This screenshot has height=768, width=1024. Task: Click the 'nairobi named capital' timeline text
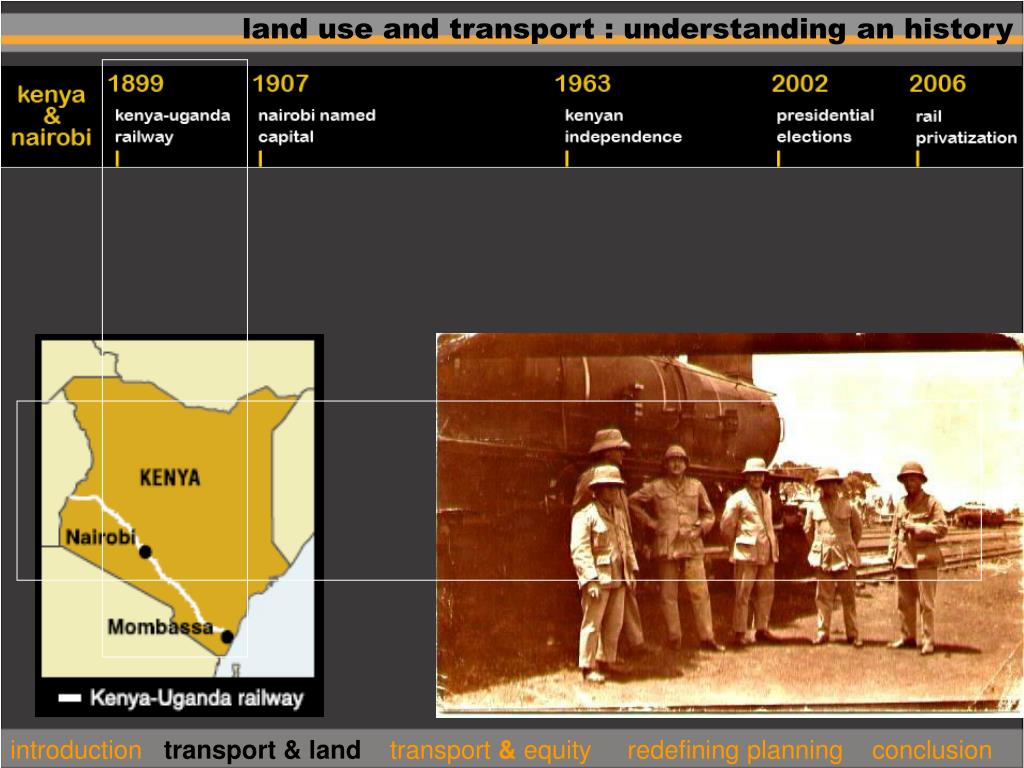317,126
